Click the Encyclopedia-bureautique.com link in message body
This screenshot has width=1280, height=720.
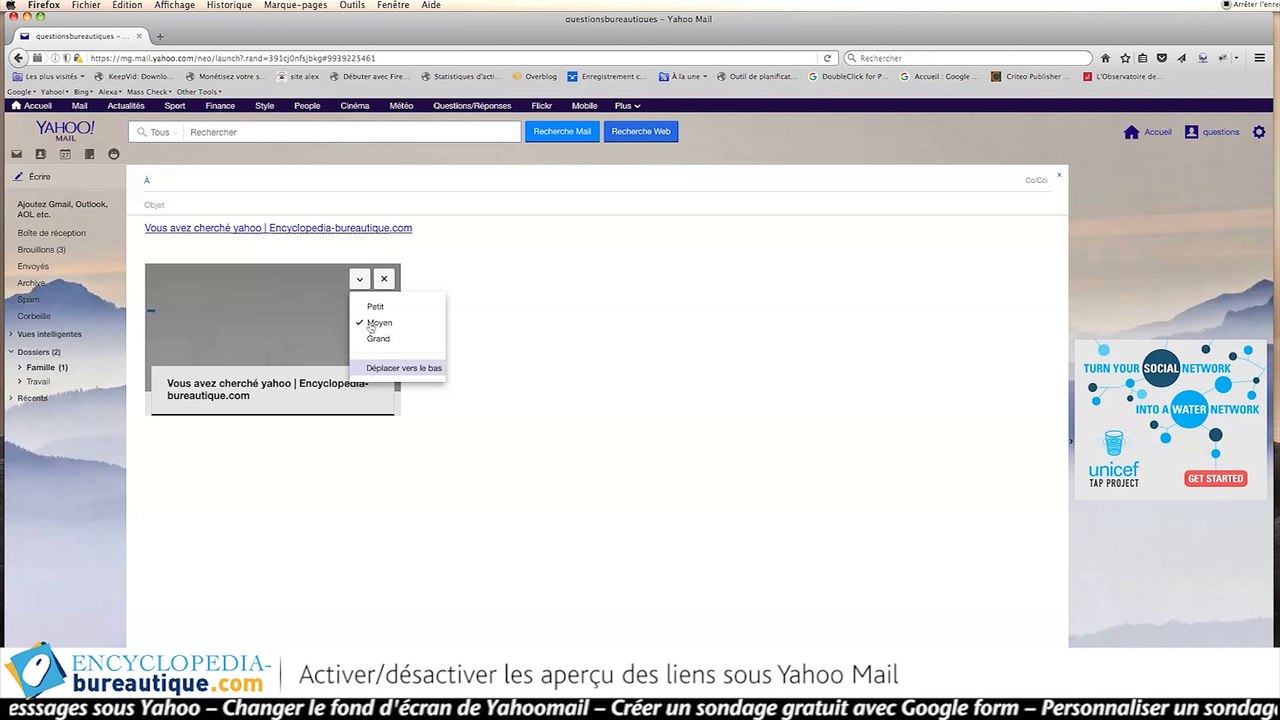tap(278, 228)
